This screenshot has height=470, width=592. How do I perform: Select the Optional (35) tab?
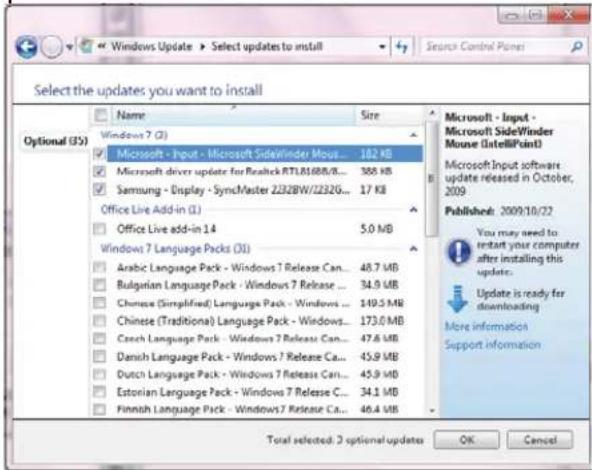[x=56, y=141]
